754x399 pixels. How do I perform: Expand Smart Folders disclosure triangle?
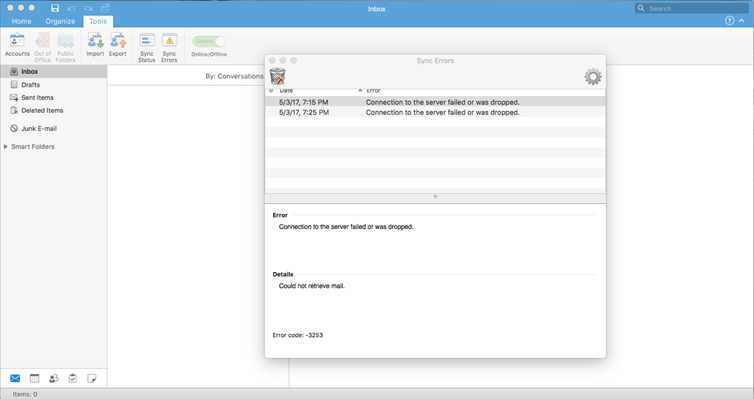(6, 147)
